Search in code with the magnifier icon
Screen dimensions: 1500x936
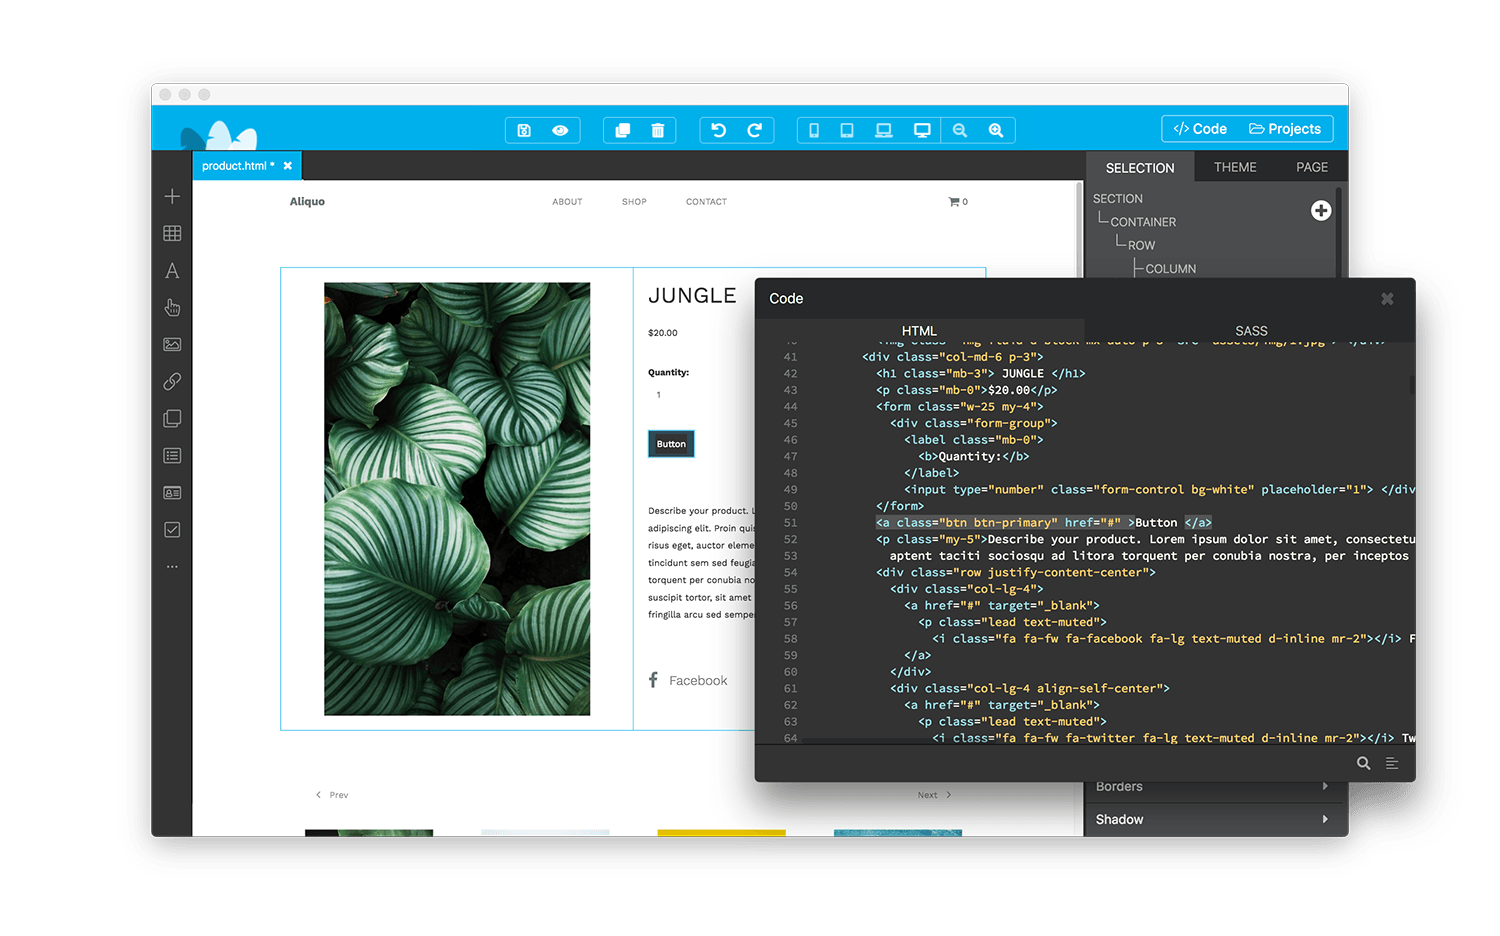tap(1363, 763)
